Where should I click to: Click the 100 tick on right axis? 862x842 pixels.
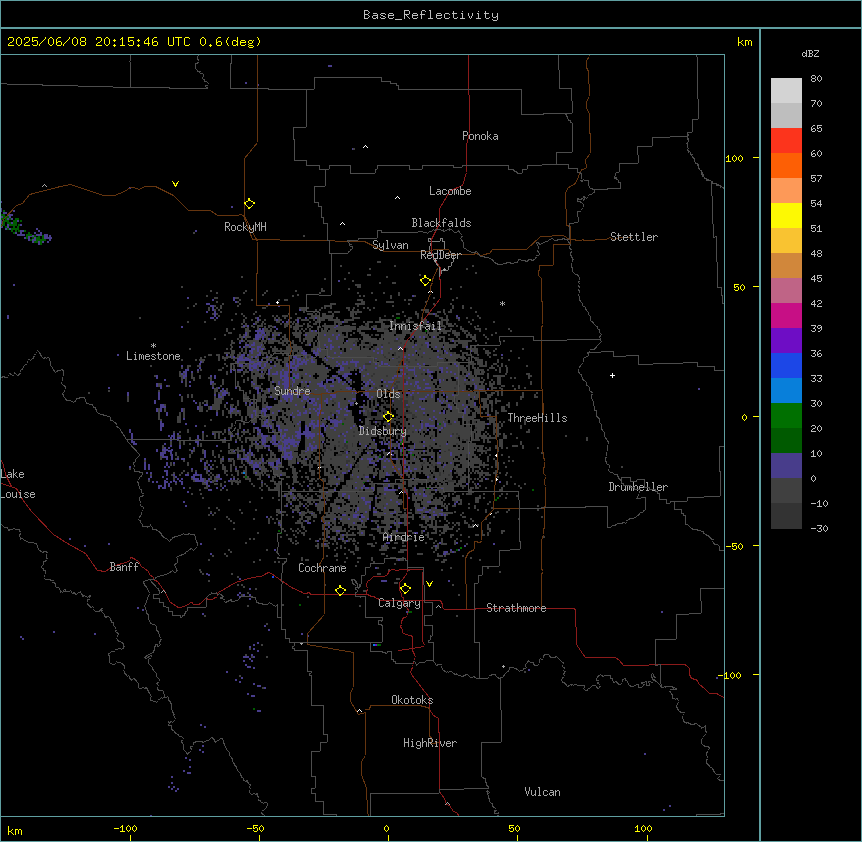coord(734,158)
